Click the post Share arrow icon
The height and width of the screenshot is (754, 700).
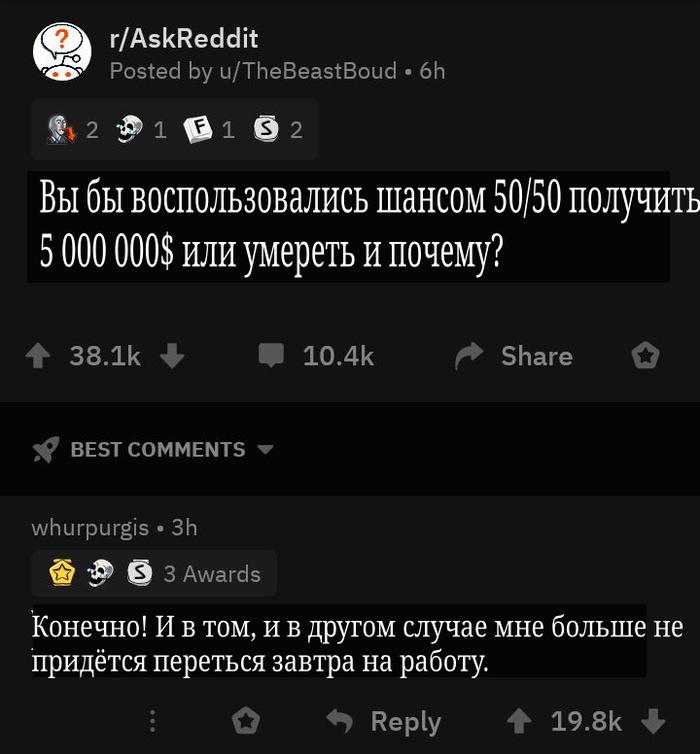(x=469, y=355)
